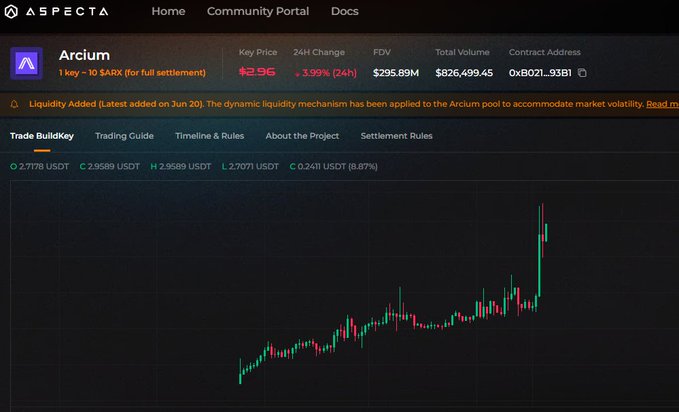Open the Home page
Viewport: 679px width, 412px height.
click(x=168, y=11)
